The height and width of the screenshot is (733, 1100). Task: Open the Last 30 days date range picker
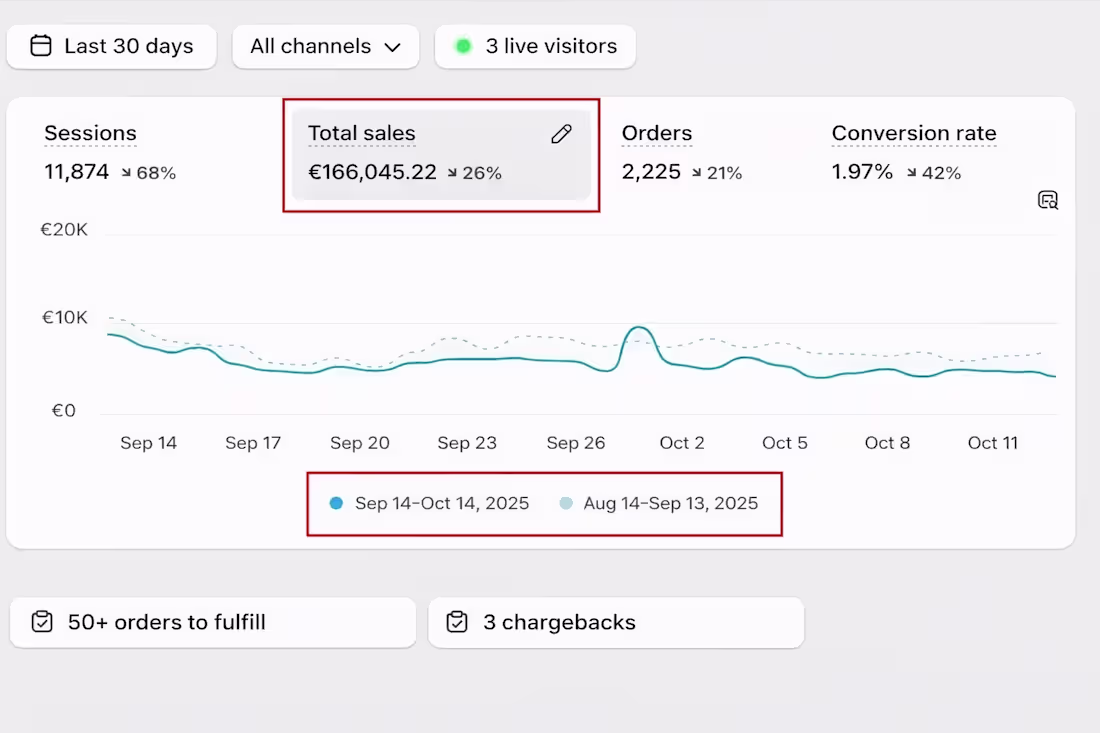coord(111,46)
